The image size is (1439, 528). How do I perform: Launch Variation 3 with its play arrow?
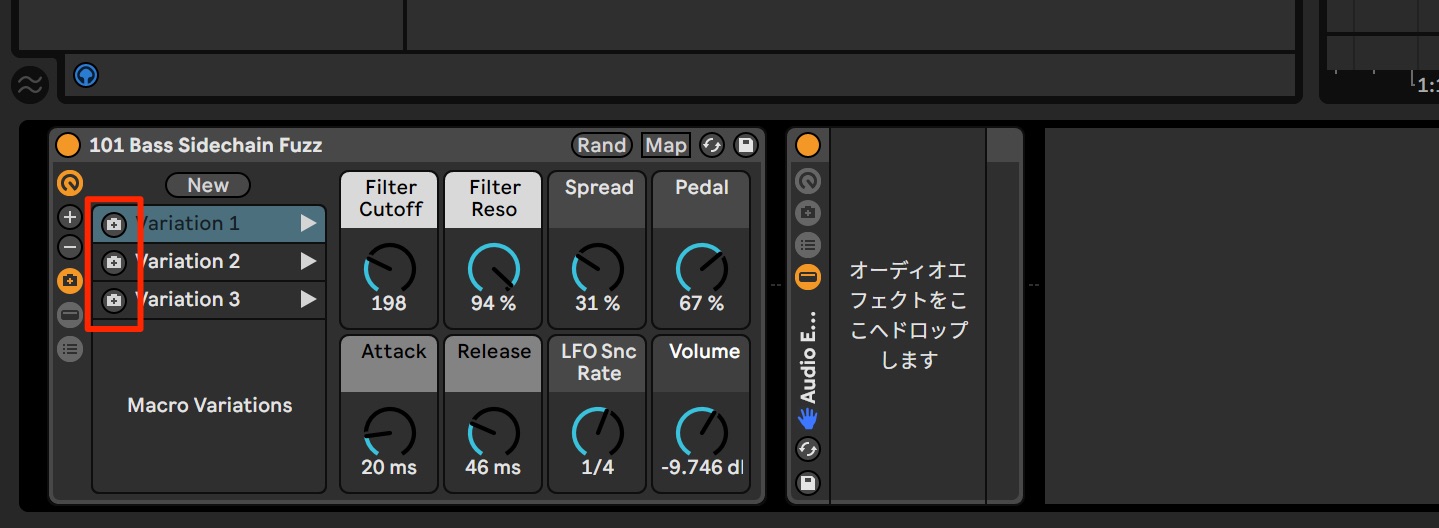pos(309,299)
